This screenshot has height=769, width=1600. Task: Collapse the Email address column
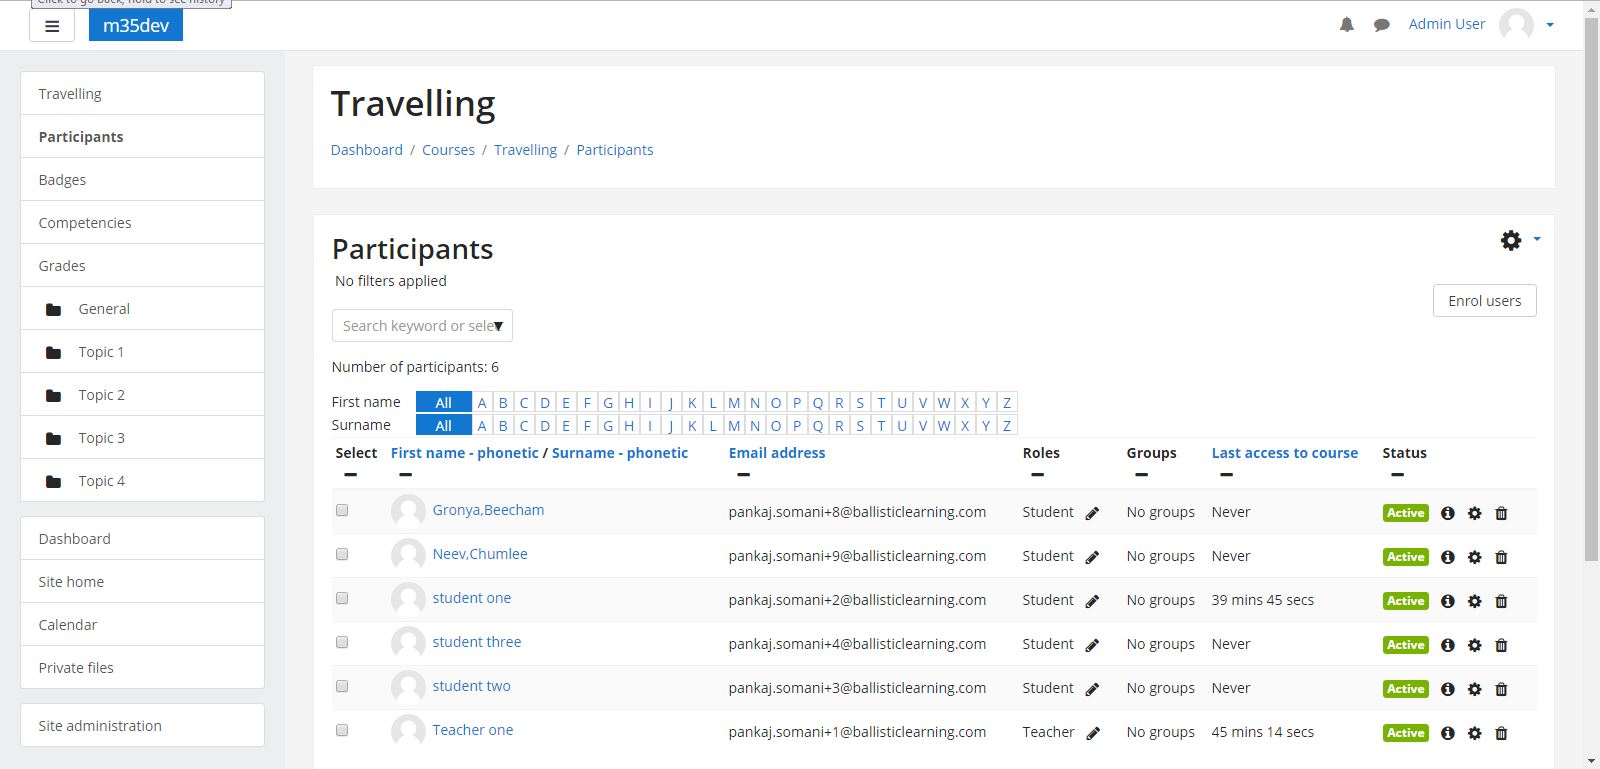743,474
